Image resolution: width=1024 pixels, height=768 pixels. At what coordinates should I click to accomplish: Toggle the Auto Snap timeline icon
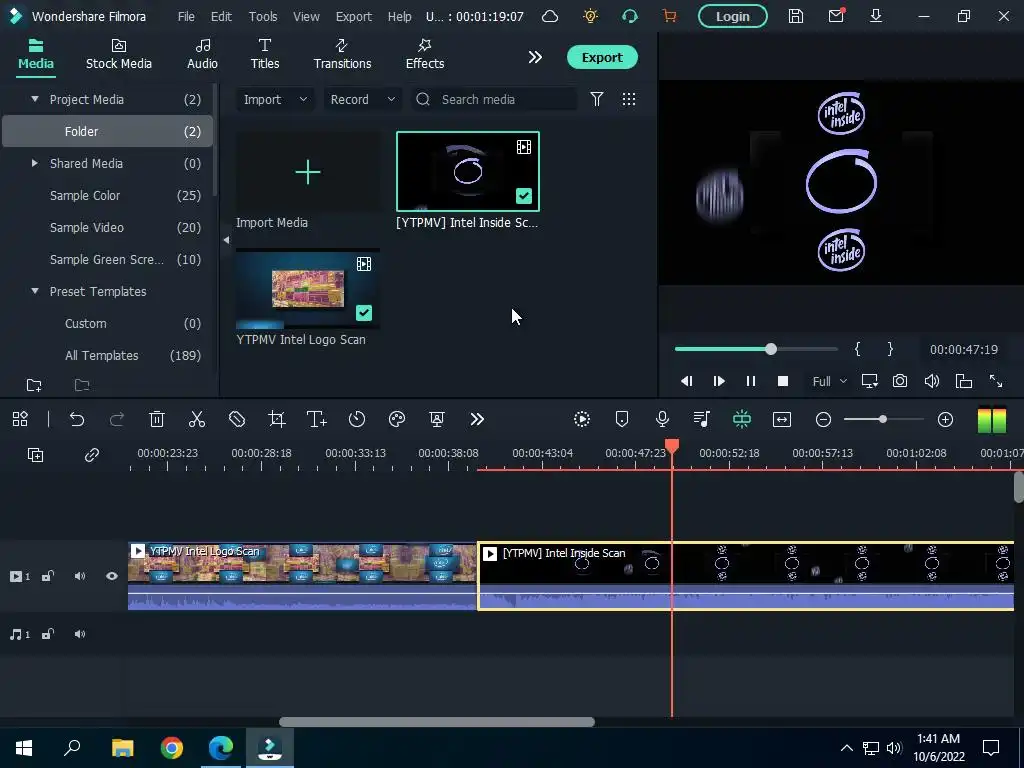click(742, 419)
